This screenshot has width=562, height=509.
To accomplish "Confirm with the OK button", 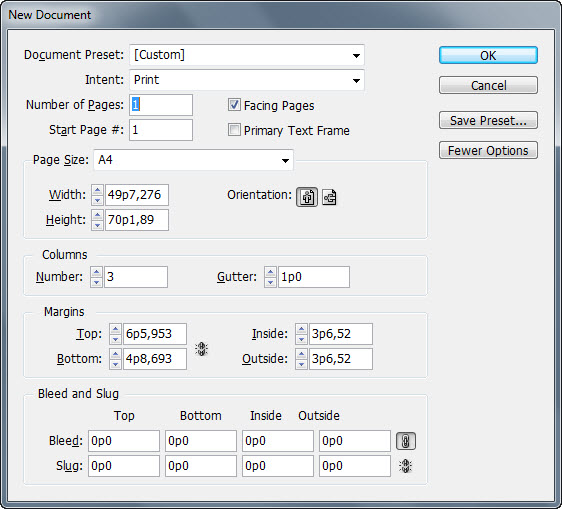I will tap(488, 56).
